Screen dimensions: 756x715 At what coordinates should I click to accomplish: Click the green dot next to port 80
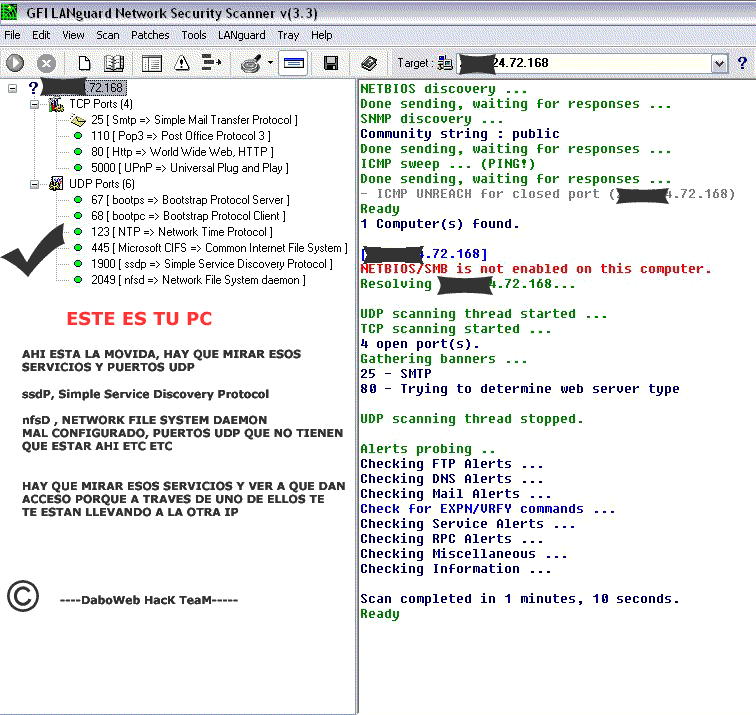pos(78,152)
